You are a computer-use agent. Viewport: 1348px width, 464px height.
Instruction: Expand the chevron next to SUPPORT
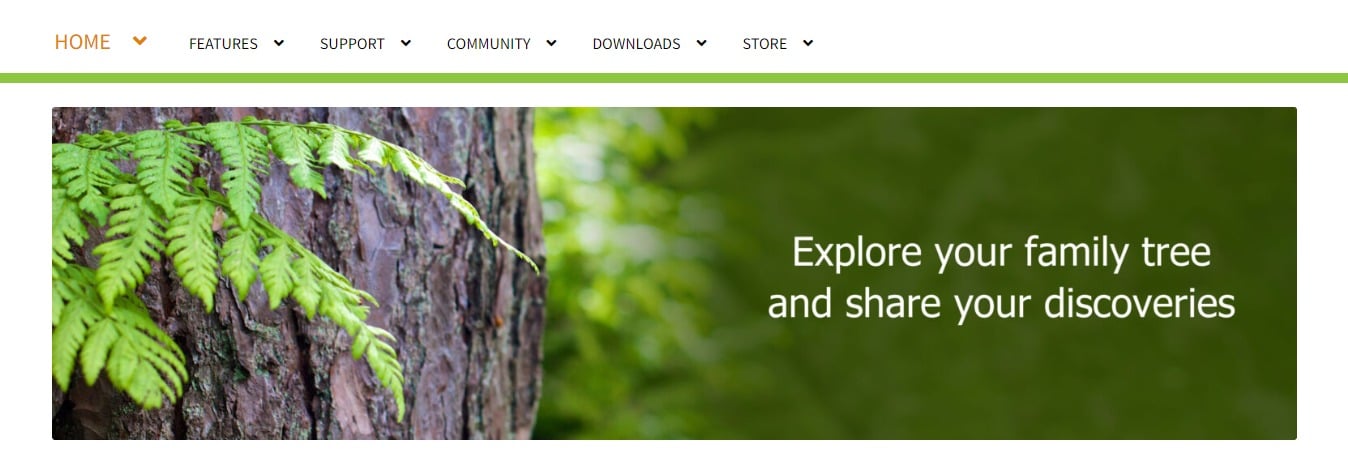[406, 43]
